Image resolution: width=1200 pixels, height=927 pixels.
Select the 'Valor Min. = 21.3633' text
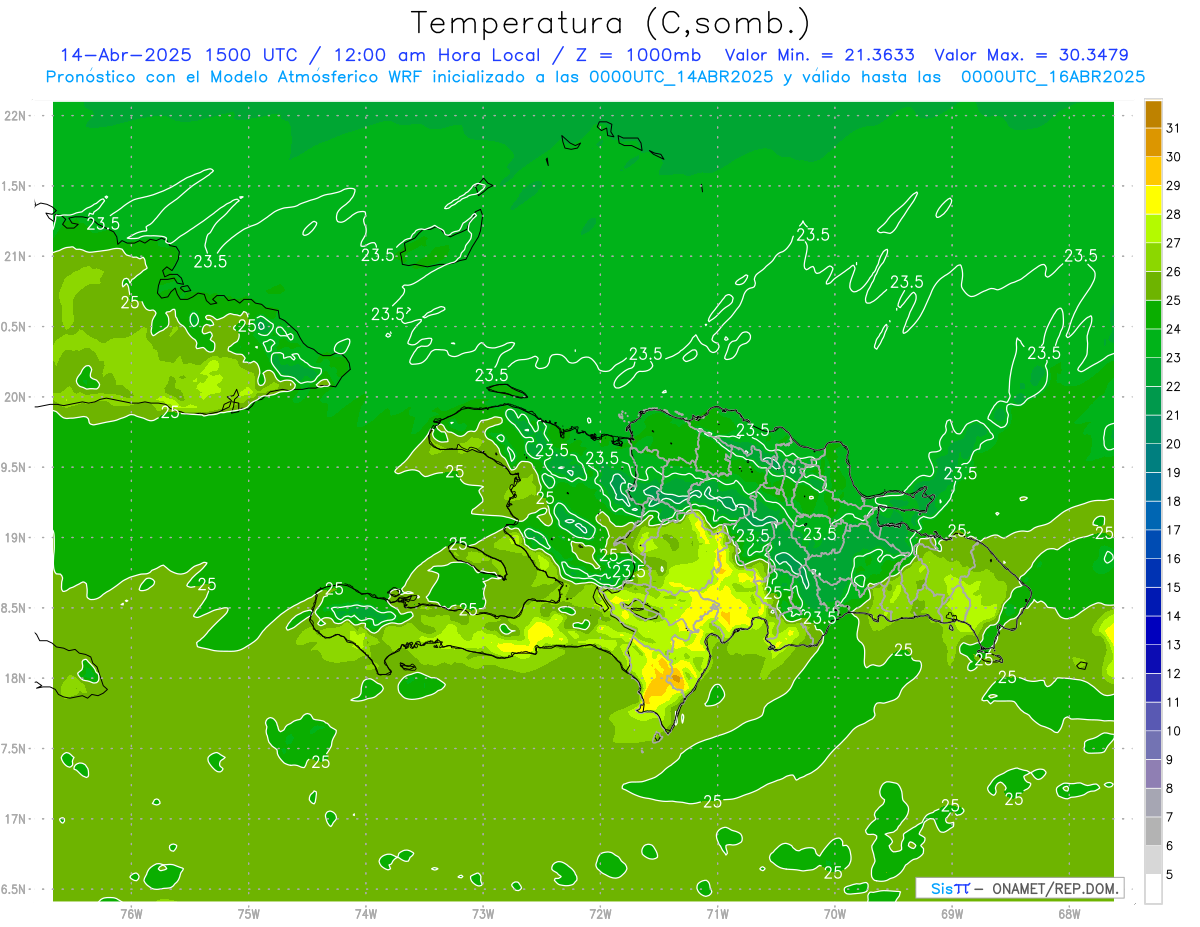click(x=818, y=55)
